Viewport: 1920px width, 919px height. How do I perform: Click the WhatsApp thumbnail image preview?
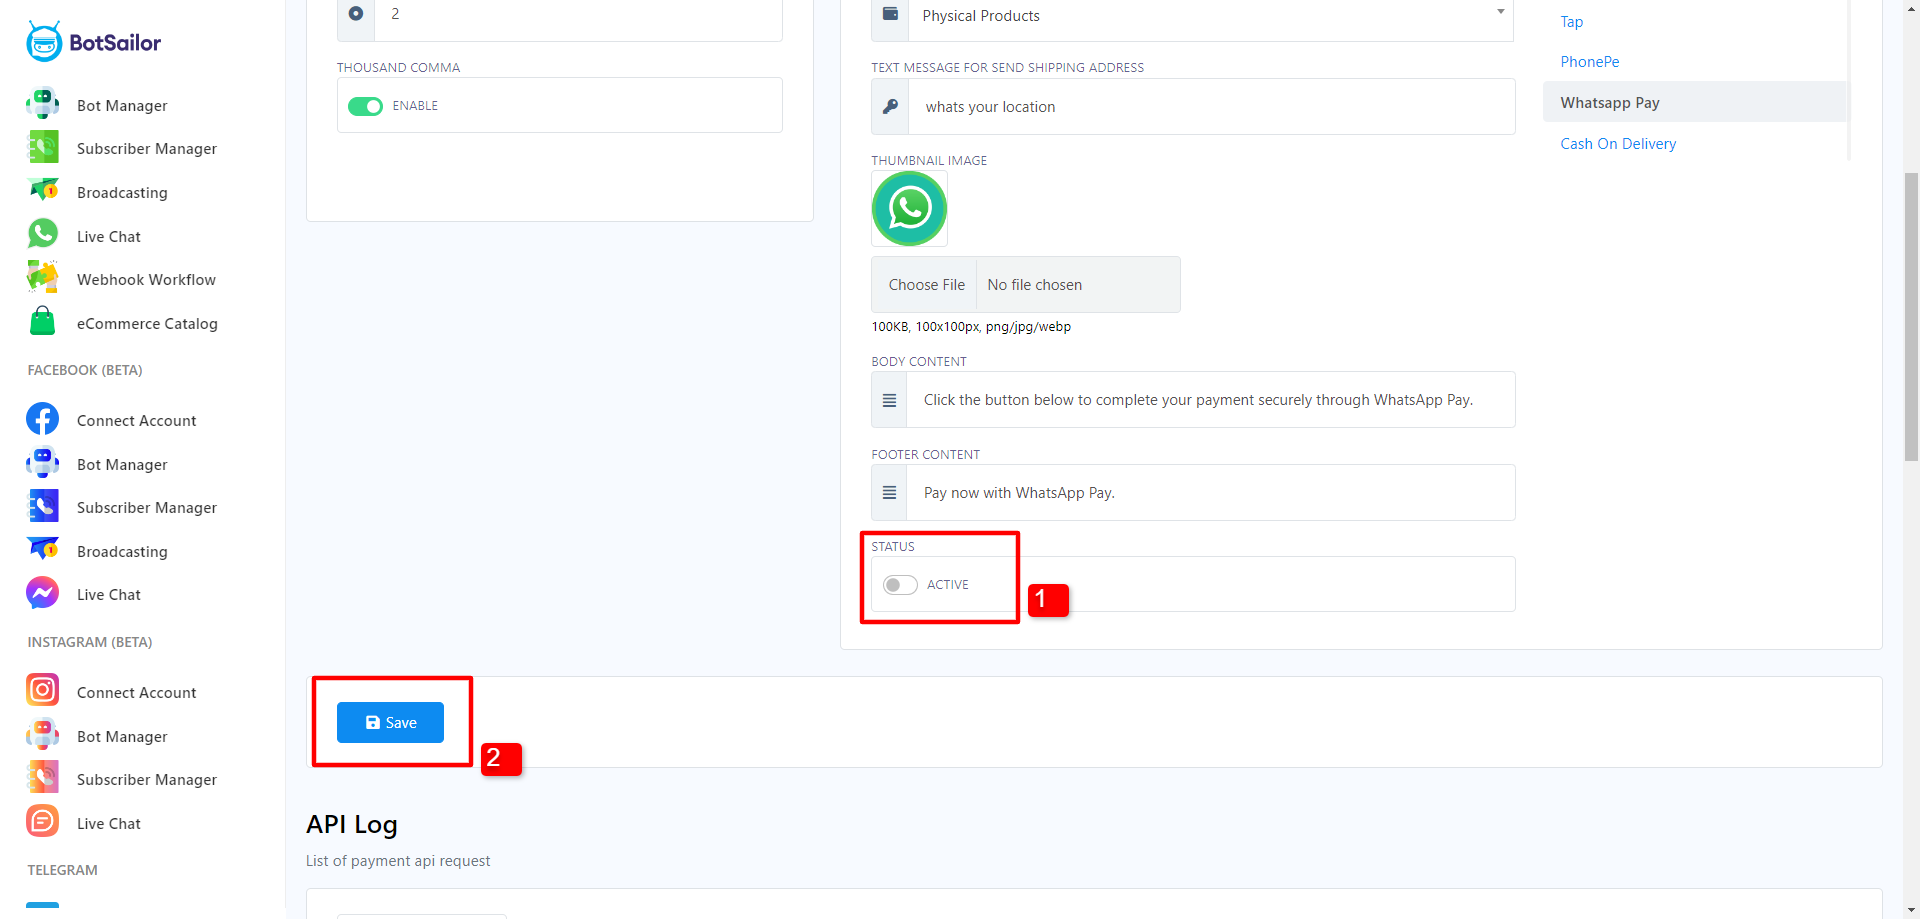(909, 208)
